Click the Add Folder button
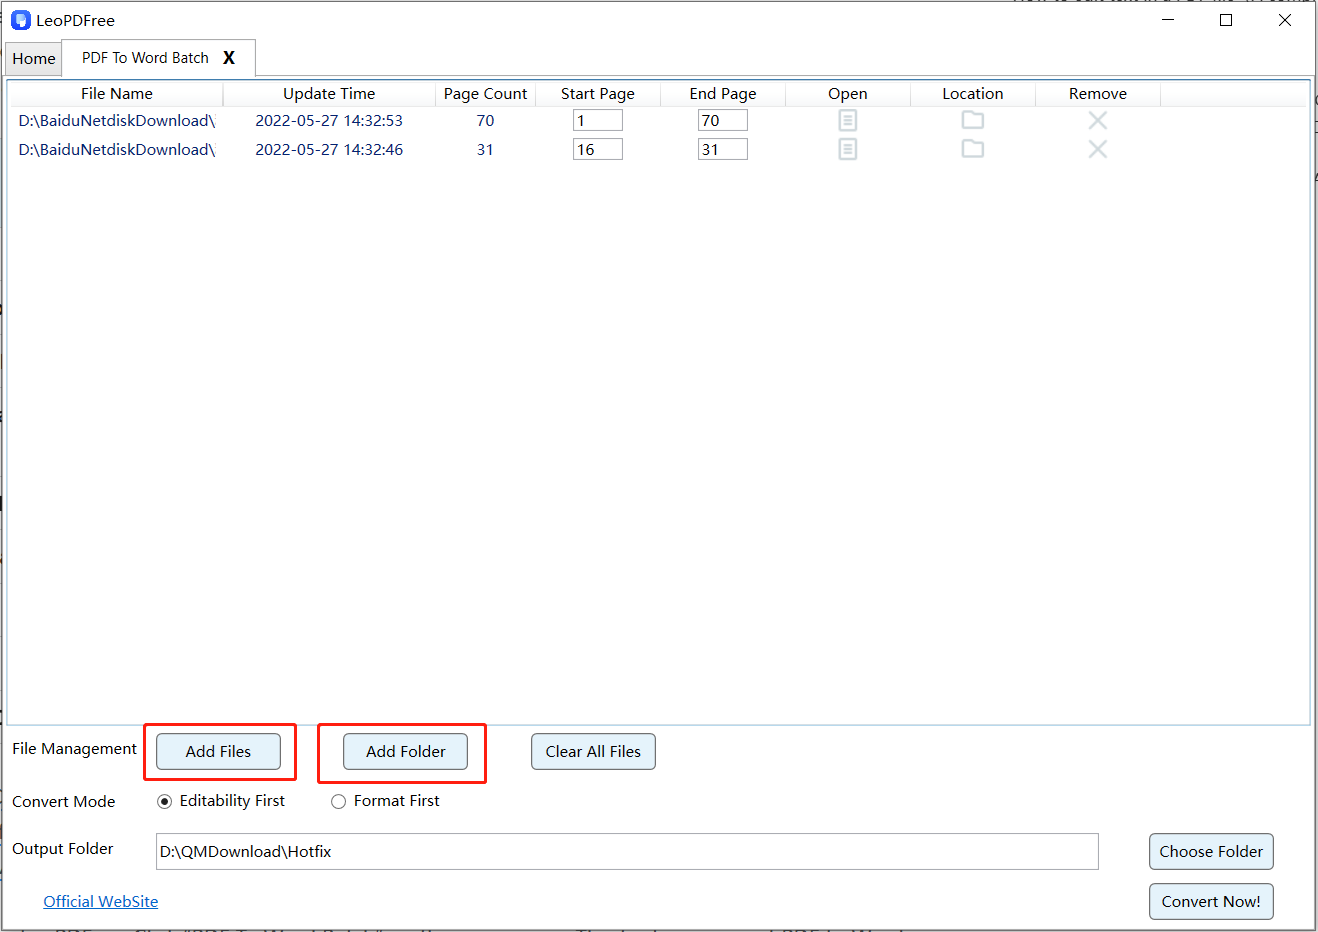This screenshot has height=932, width=1318. (405, 752)
